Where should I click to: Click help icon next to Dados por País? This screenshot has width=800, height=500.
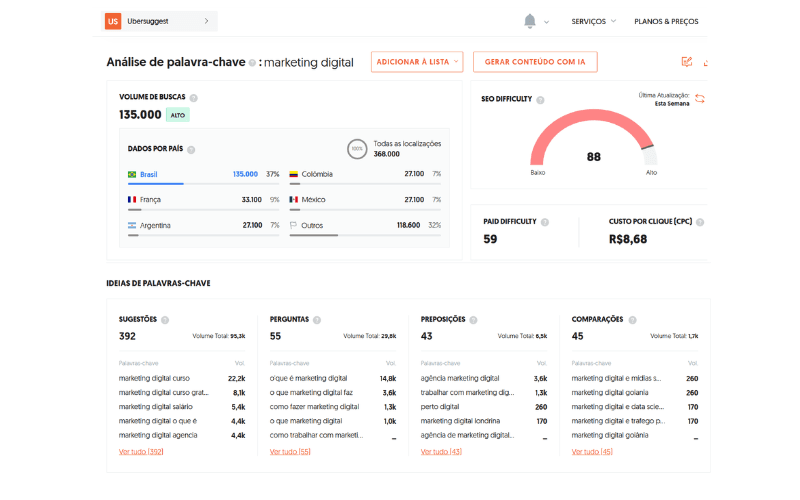(x=191, y=149)
